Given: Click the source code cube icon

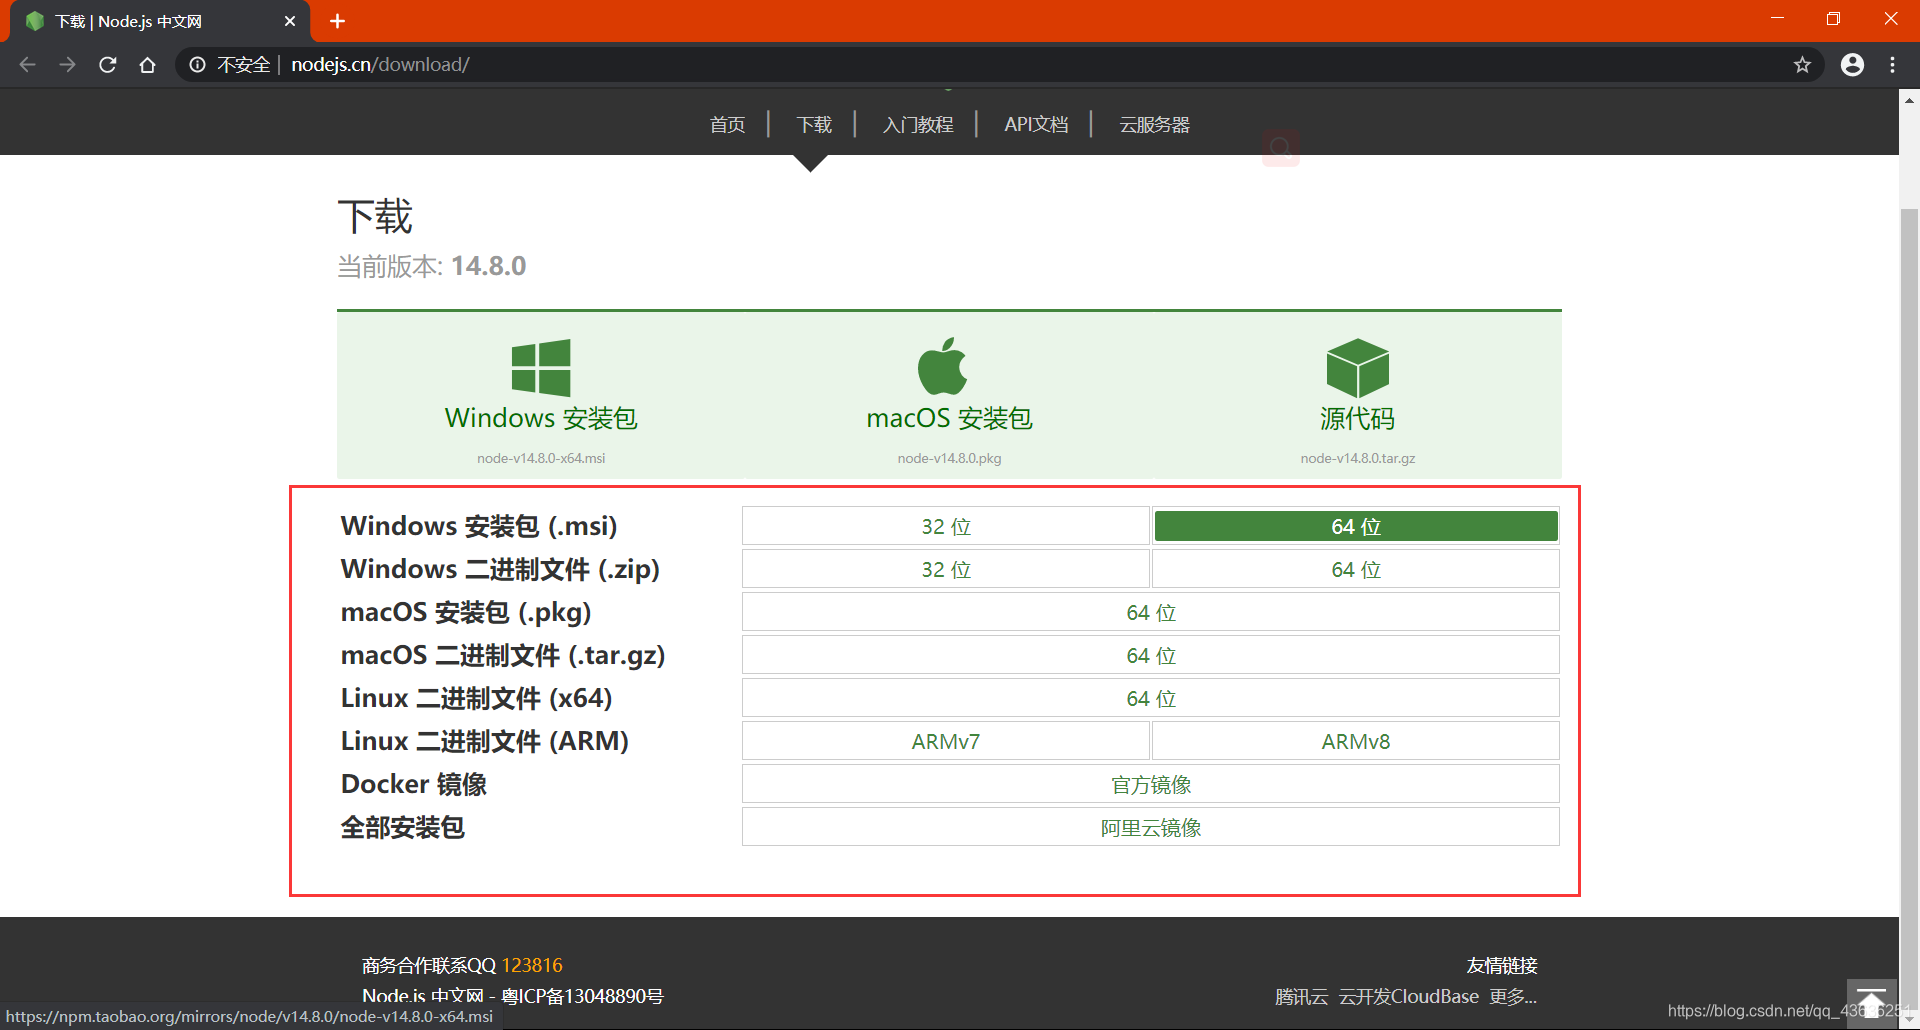Looking at the screenshot, I should pos(1357,368).
